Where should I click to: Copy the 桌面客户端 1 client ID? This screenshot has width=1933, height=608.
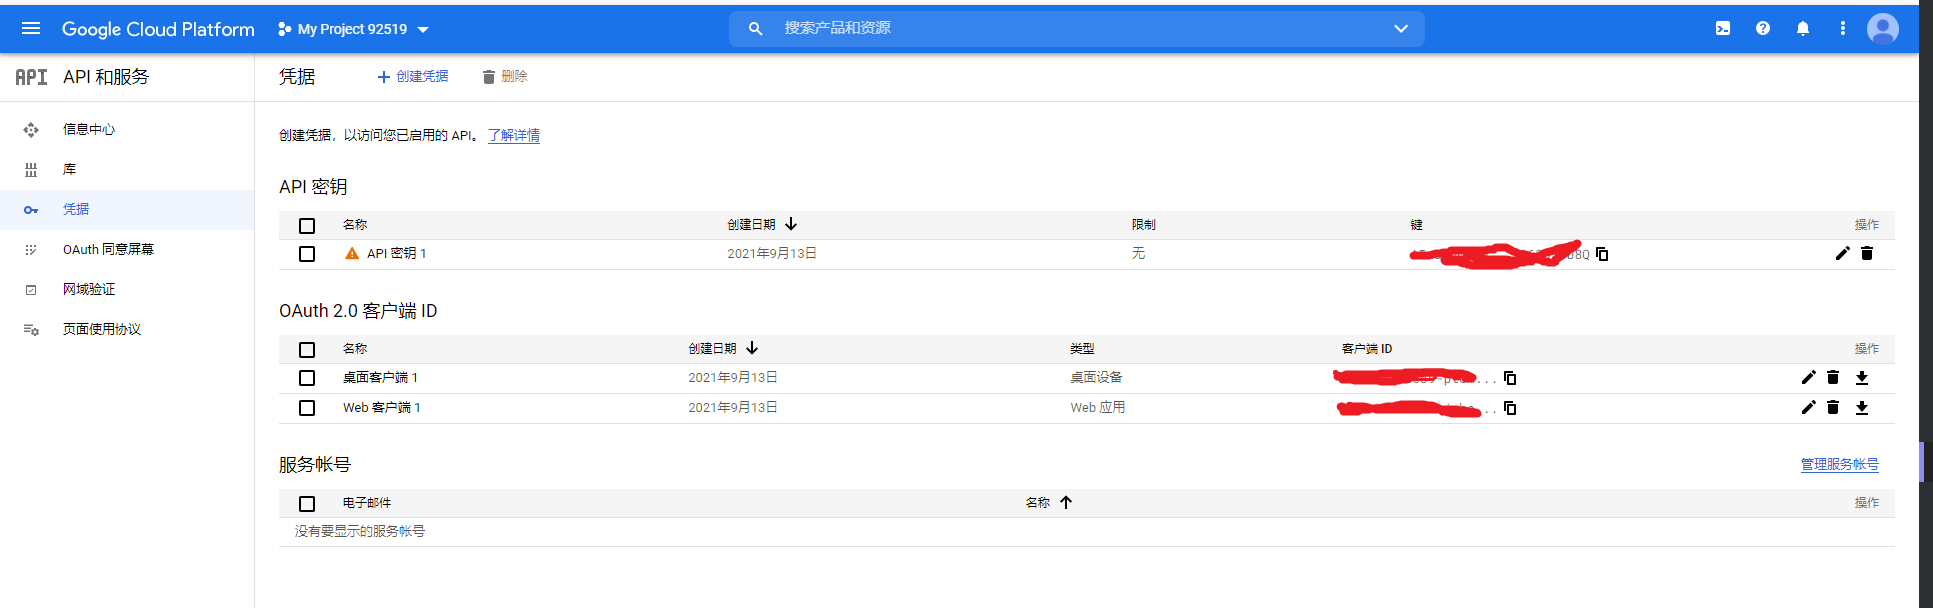click(x=1510, y=378)
